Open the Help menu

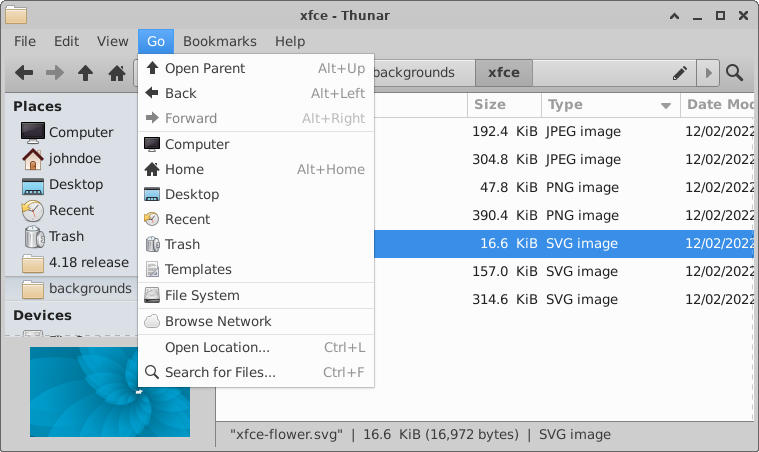pyautogui.click(x=290, y=42)
